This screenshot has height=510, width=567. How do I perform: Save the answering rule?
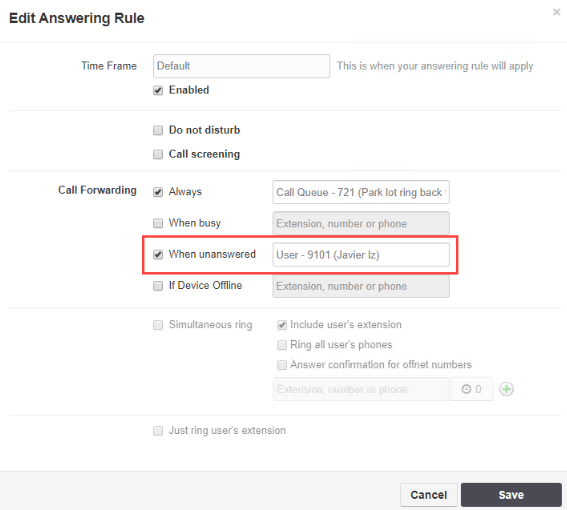[x=511, y=495]
